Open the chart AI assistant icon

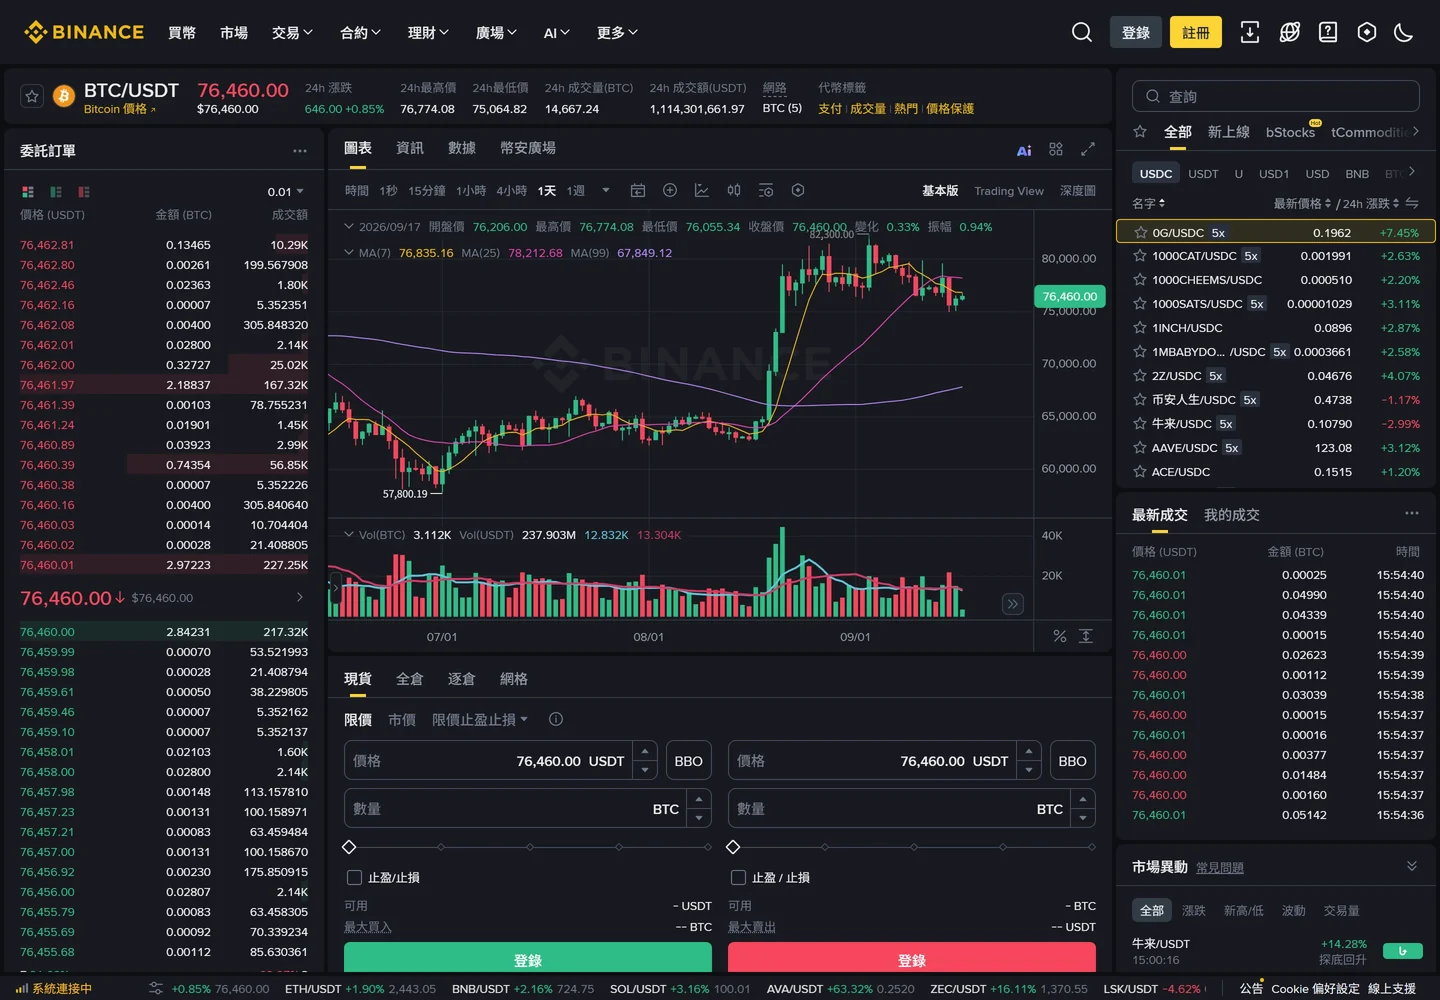pyautogui.click(x=1024, y=150)
